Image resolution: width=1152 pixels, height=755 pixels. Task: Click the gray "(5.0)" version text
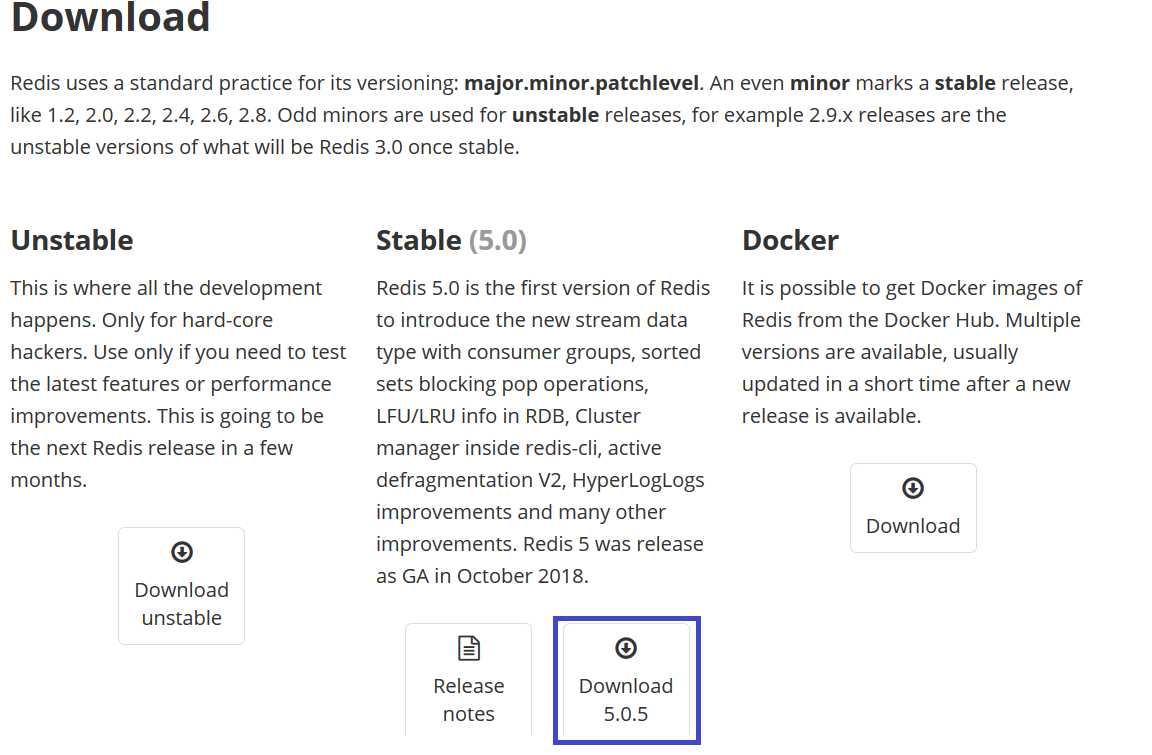pos(498,240)
